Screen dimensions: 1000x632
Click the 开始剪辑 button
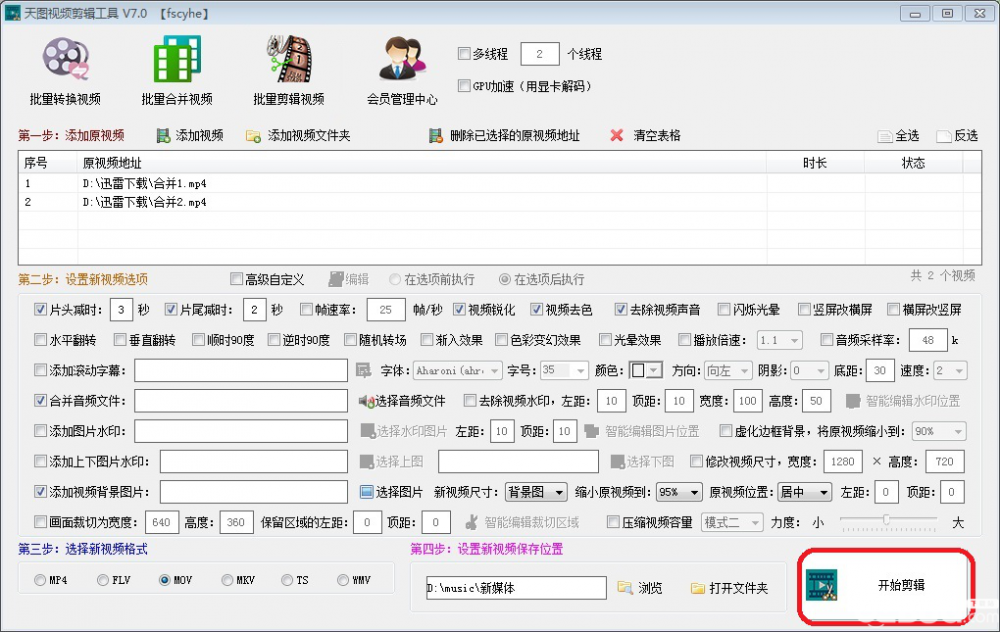886,585
